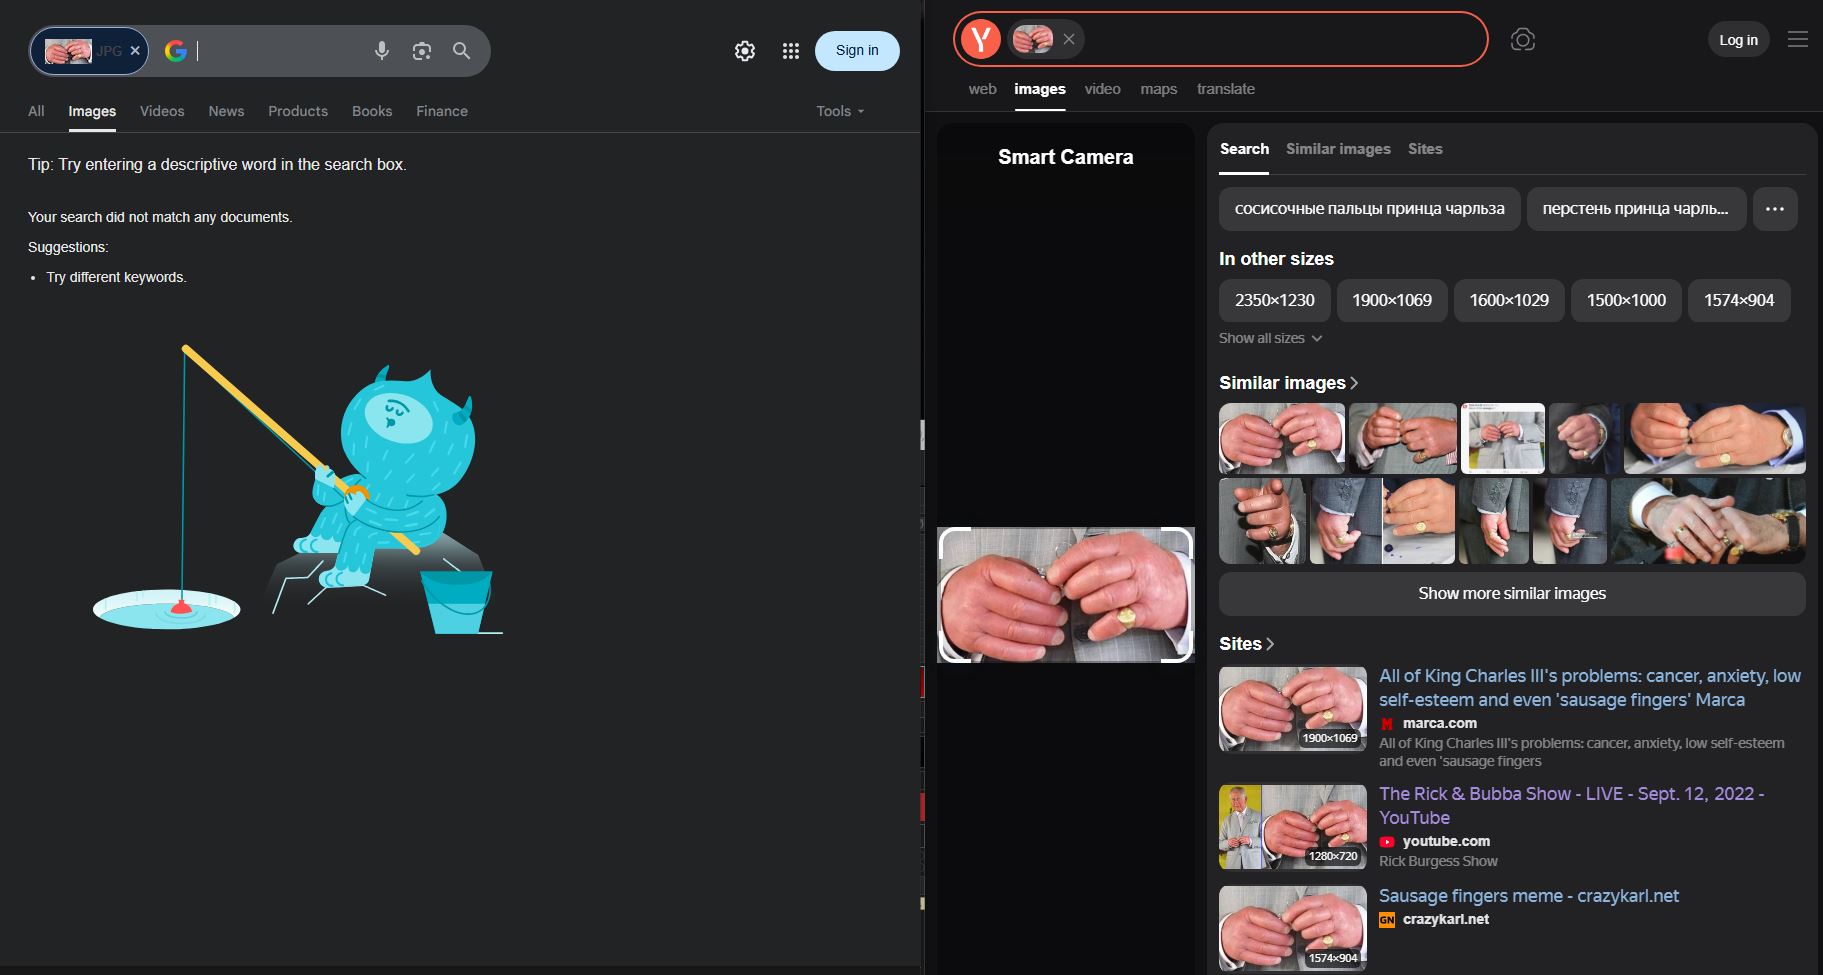The height and width of the screenshot is (975, 1823).
Task: Click the Yandex Y logo
Action: click(x=981, y=39)
